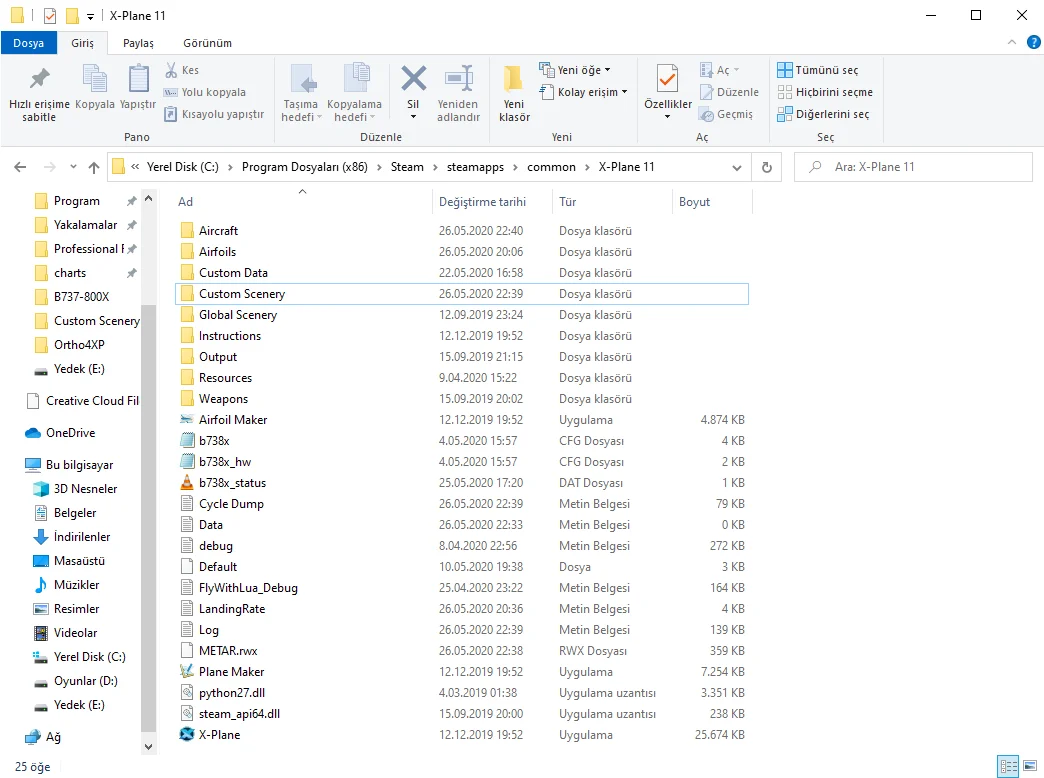The width and height of the screenshot is (1044, 778).
Task: Click Steam in the address breadcrumb
Action: point(407,167)
